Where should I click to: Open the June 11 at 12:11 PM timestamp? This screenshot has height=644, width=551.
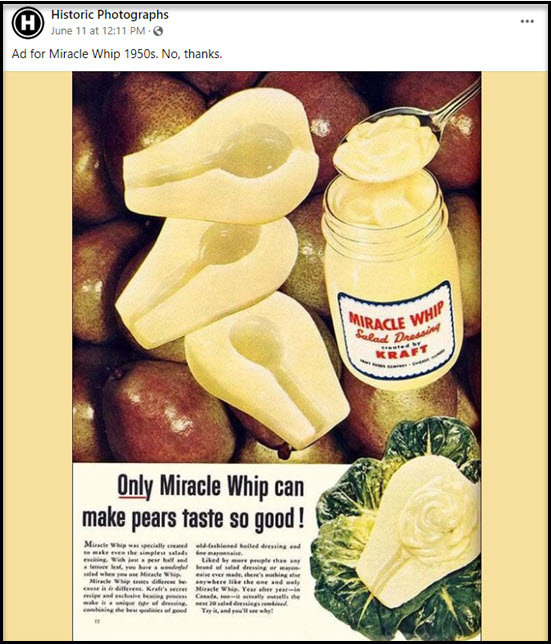pyautogui.click(x=98, y=31)
